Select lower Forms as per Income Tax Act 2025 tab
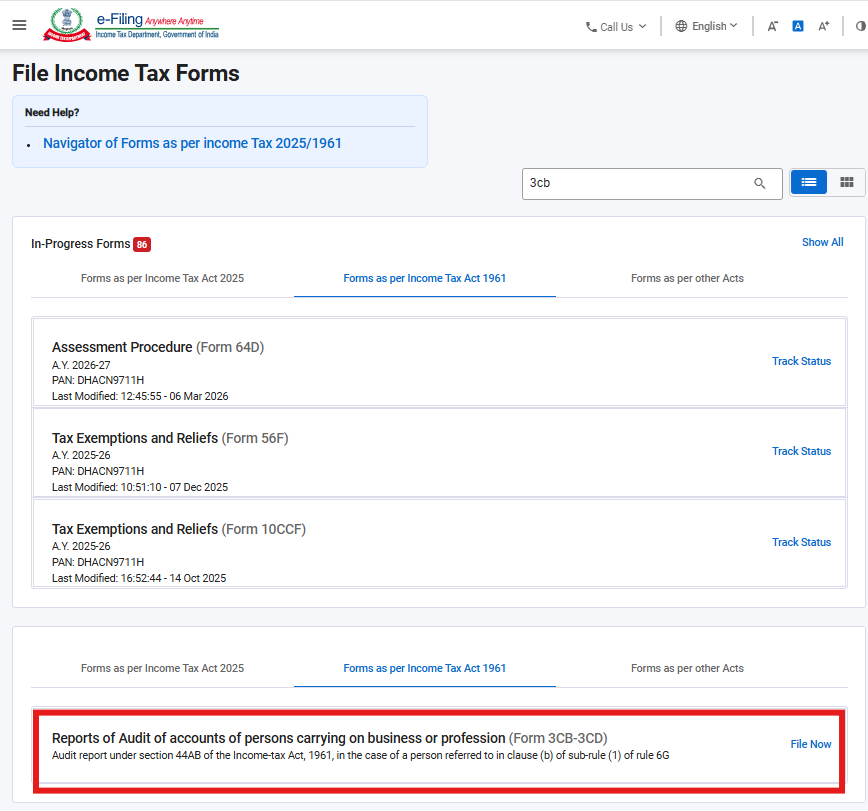The height and width of the screenshot is (811, 868). [x=162, y=668]
